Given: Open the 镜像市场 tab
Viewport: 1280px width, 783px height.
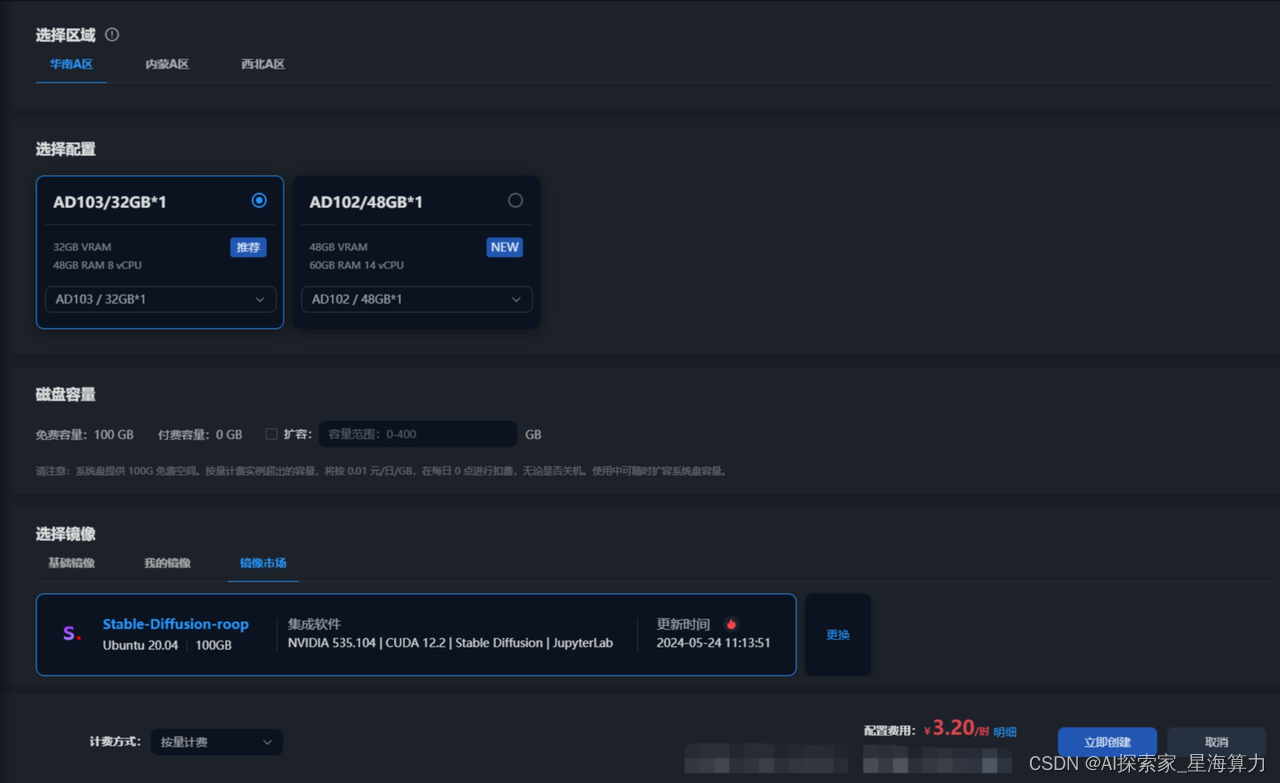Looking at the screenshot, I should pos(263,563).
